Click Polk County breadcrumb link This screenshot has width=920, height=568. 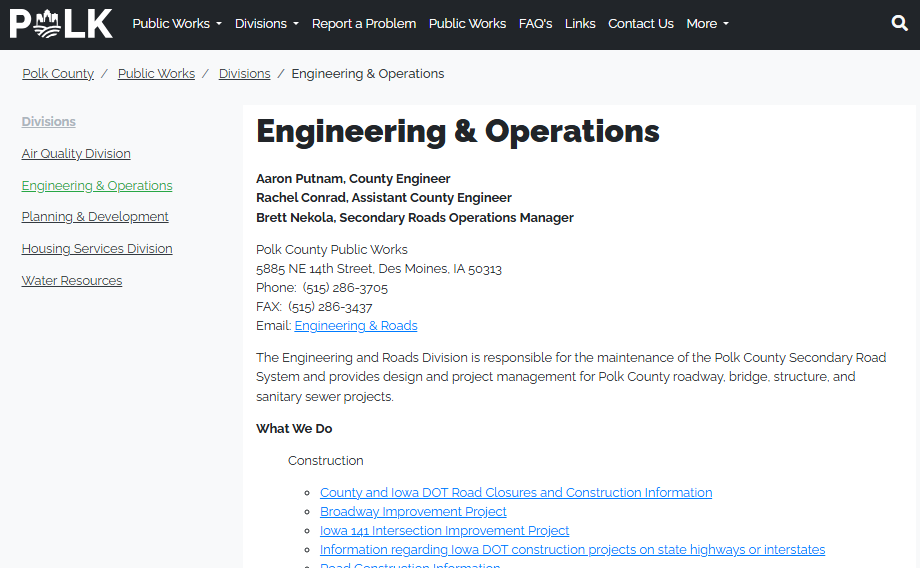click(x=58, y=74)
